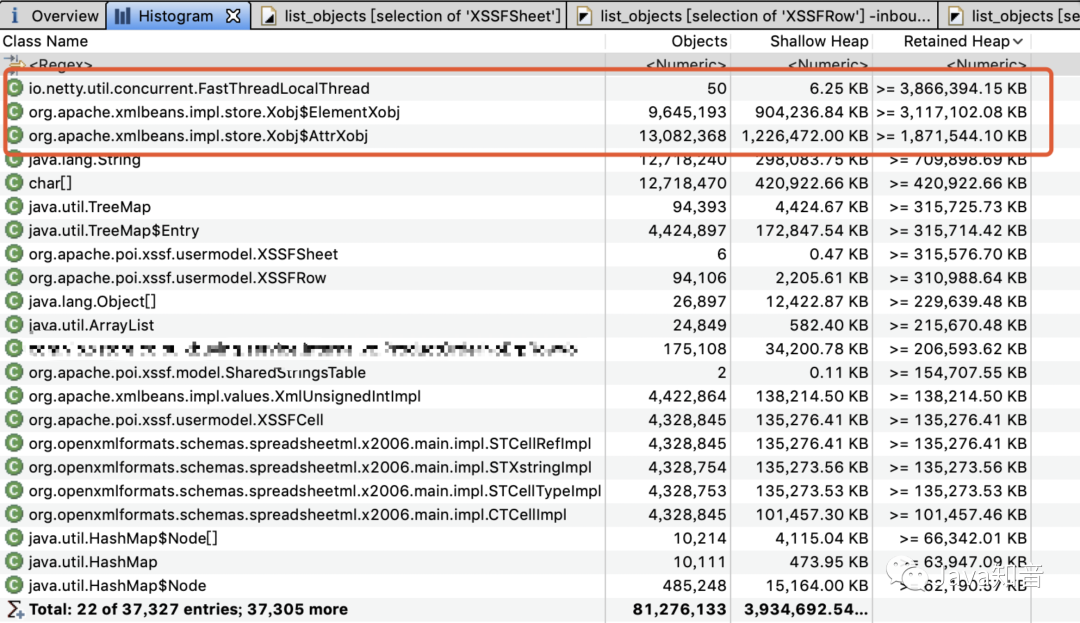Open list_objects selection of 'XSSFSheet' tab
1080x623 pixels.
409,15
